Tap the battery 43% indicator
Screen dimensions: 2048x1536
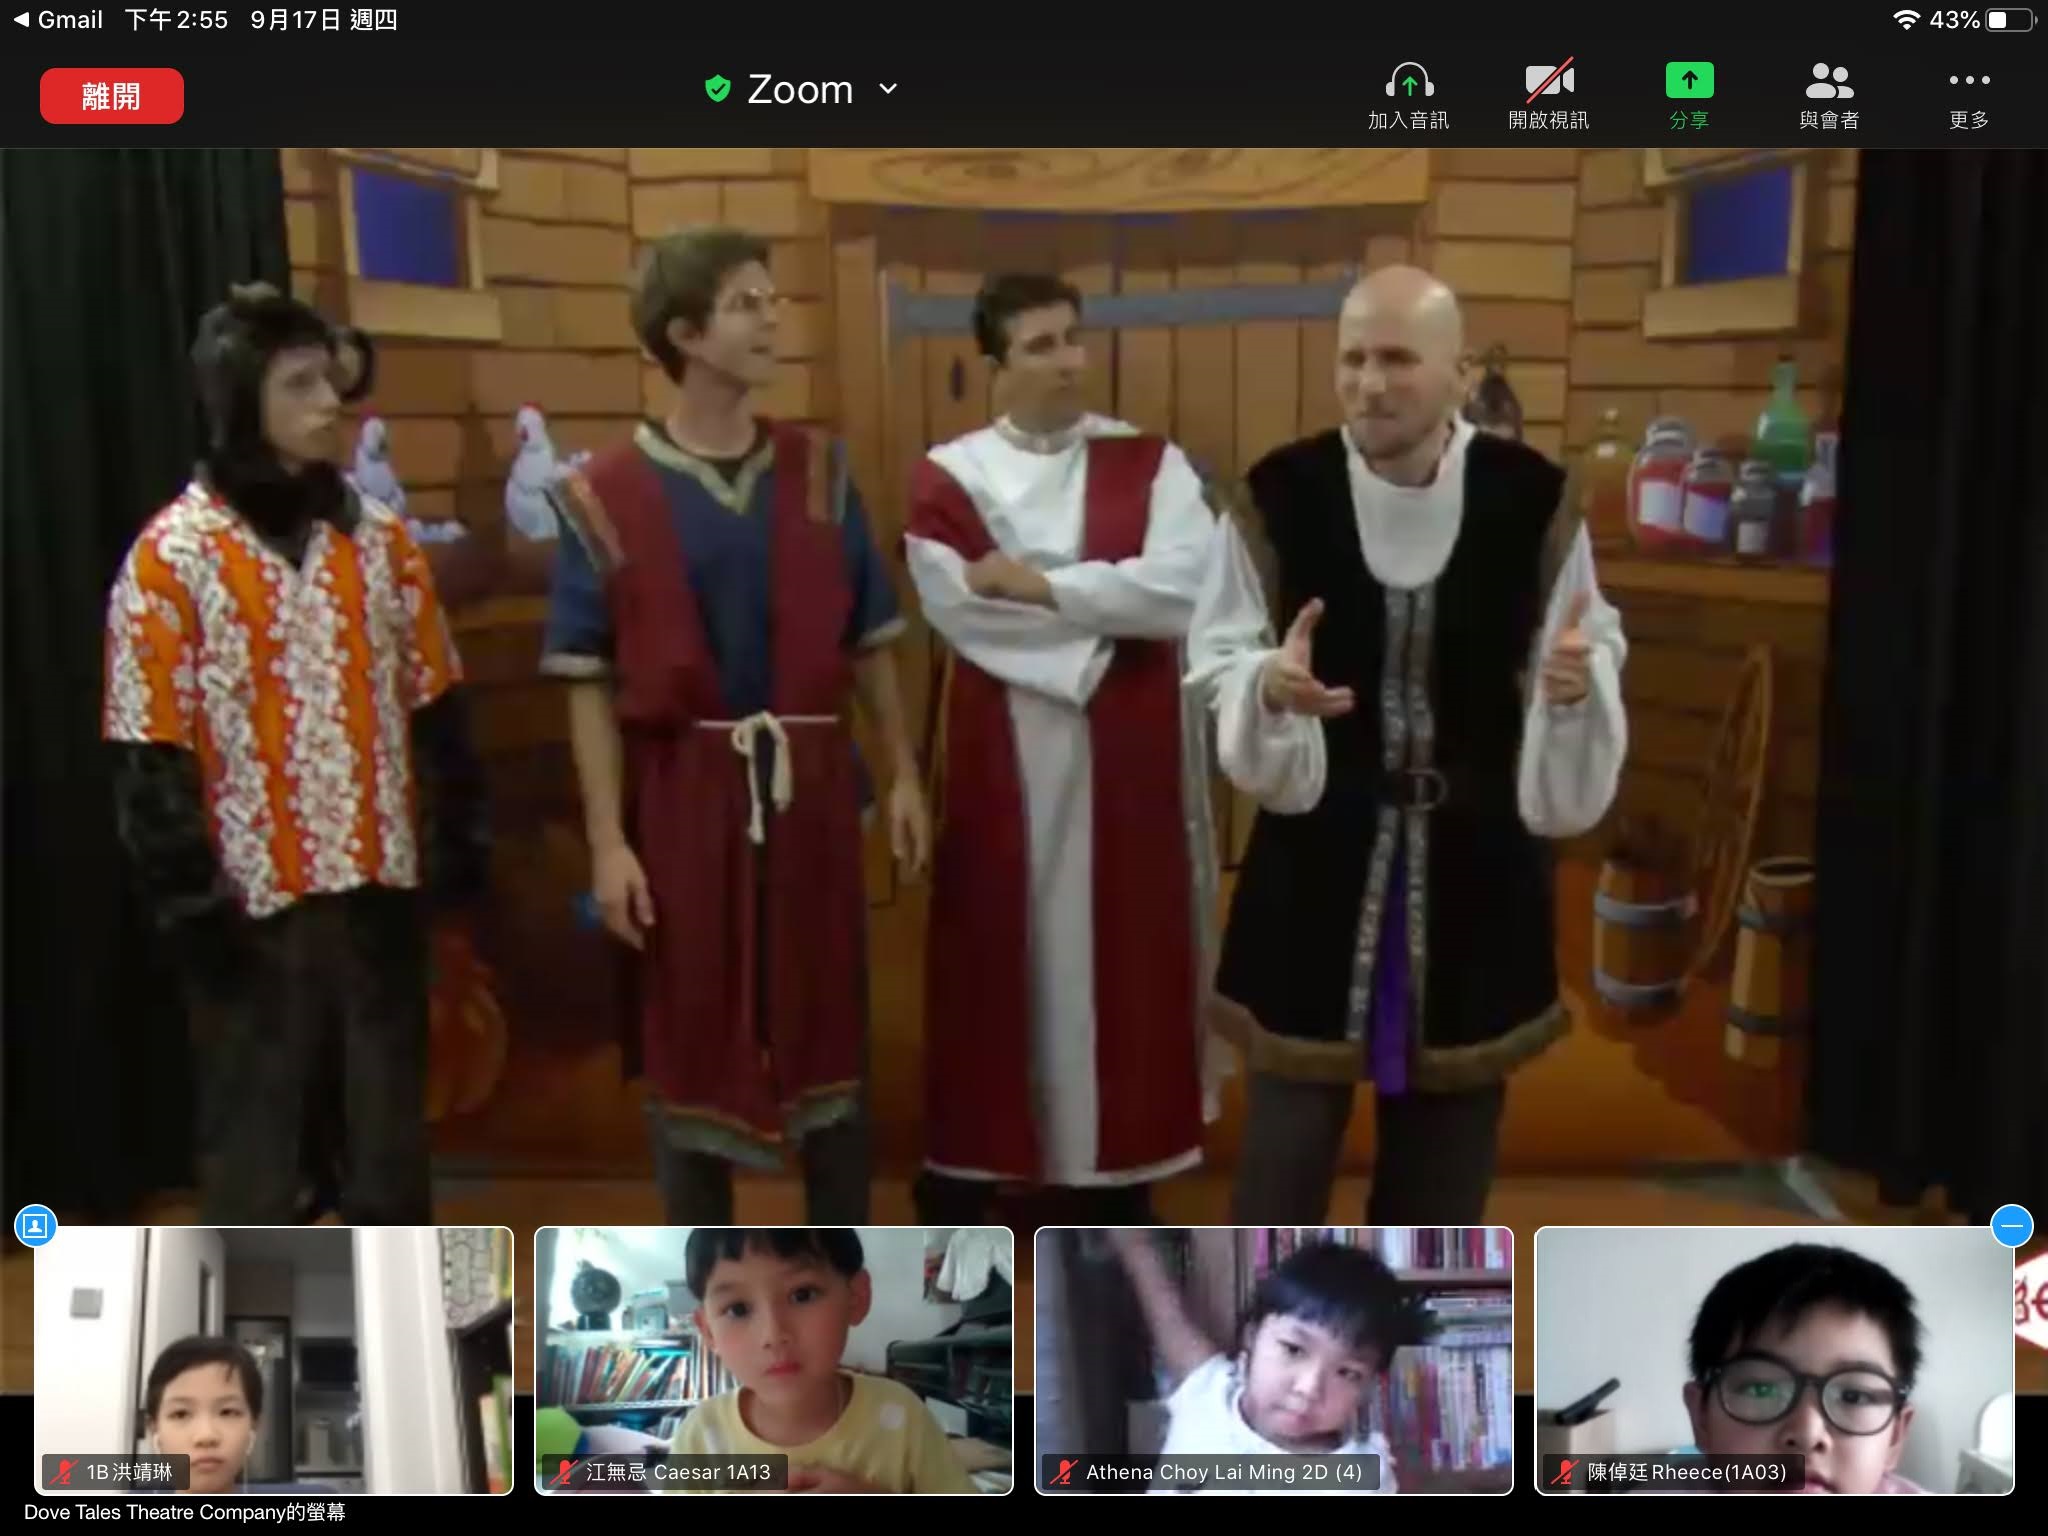(1983, 20)
